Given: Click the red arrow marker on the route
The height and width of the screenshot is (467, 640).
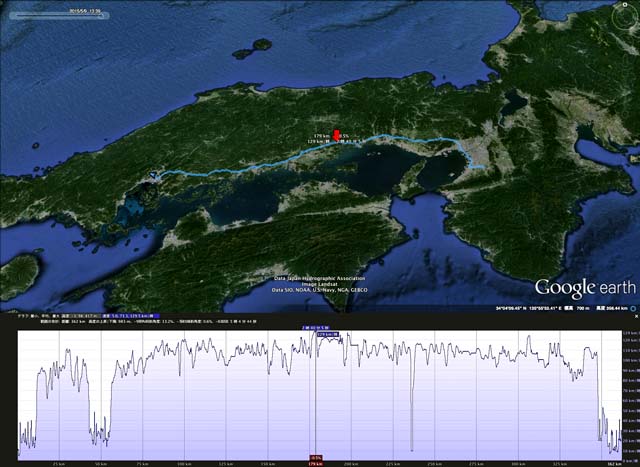Looking at the screenshot, I should click(336, 136).
